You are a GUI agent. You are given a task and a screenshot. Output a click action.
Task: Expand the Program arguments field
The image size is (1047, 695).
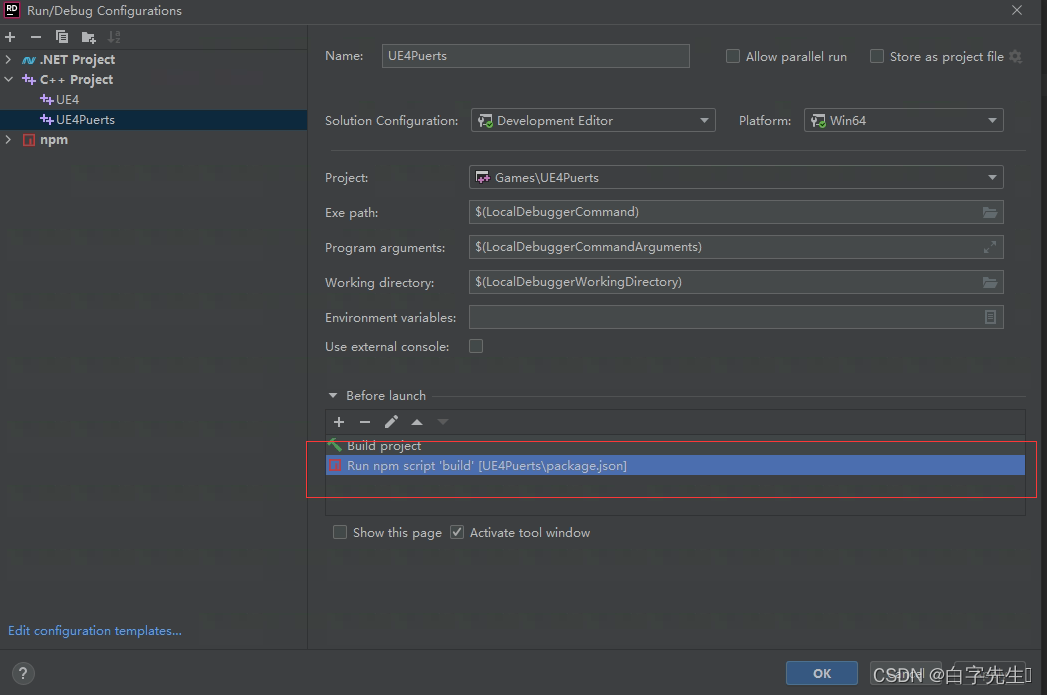(x=990, y=247)
